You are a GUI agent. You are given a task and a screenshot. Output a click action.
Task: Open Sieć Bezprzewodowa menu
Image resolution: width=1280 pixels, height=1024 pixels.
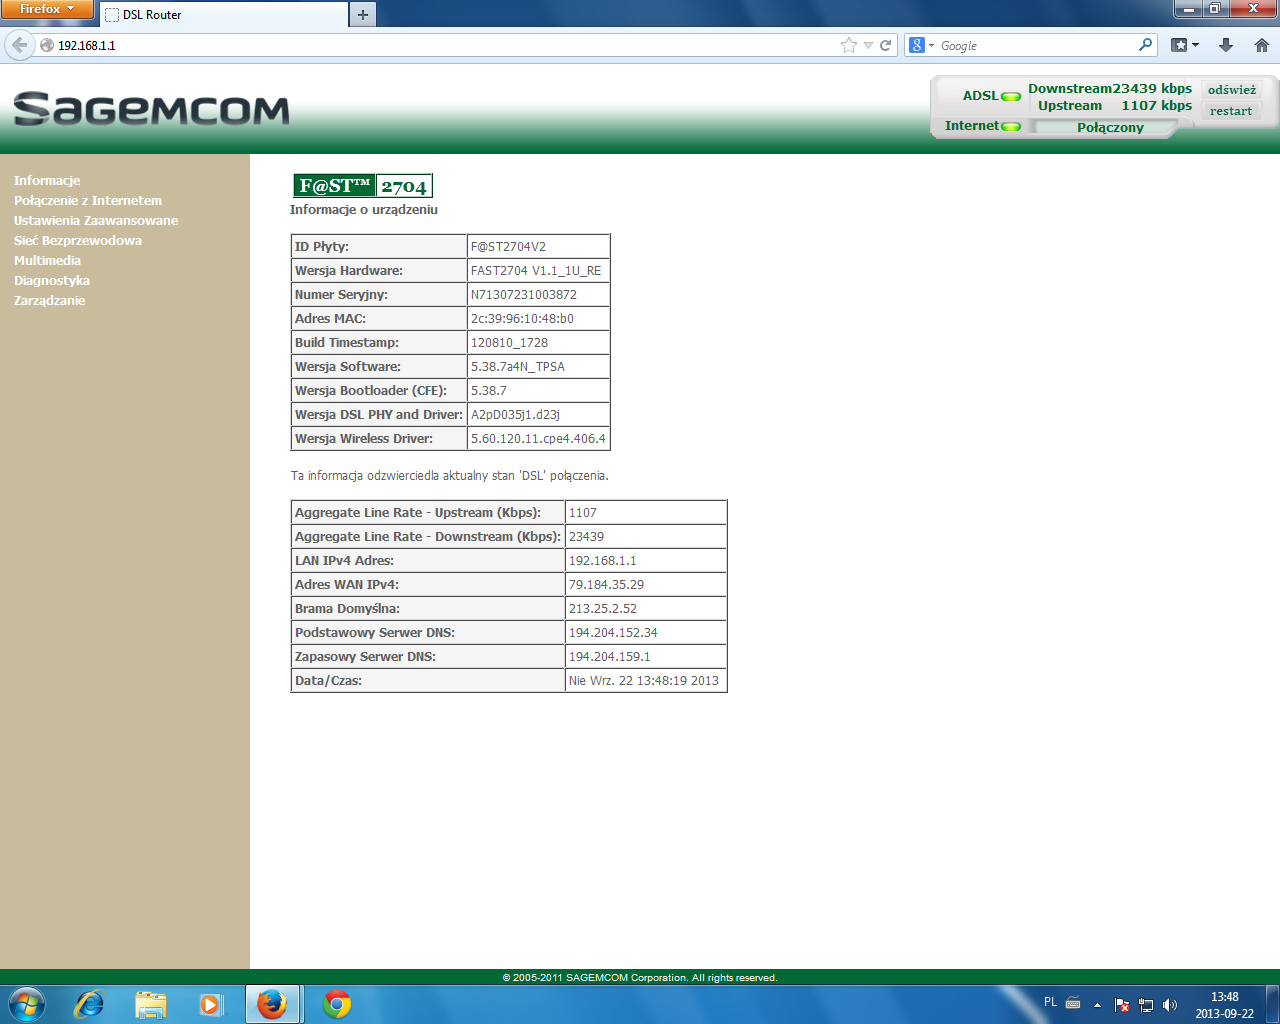[78, 241]
